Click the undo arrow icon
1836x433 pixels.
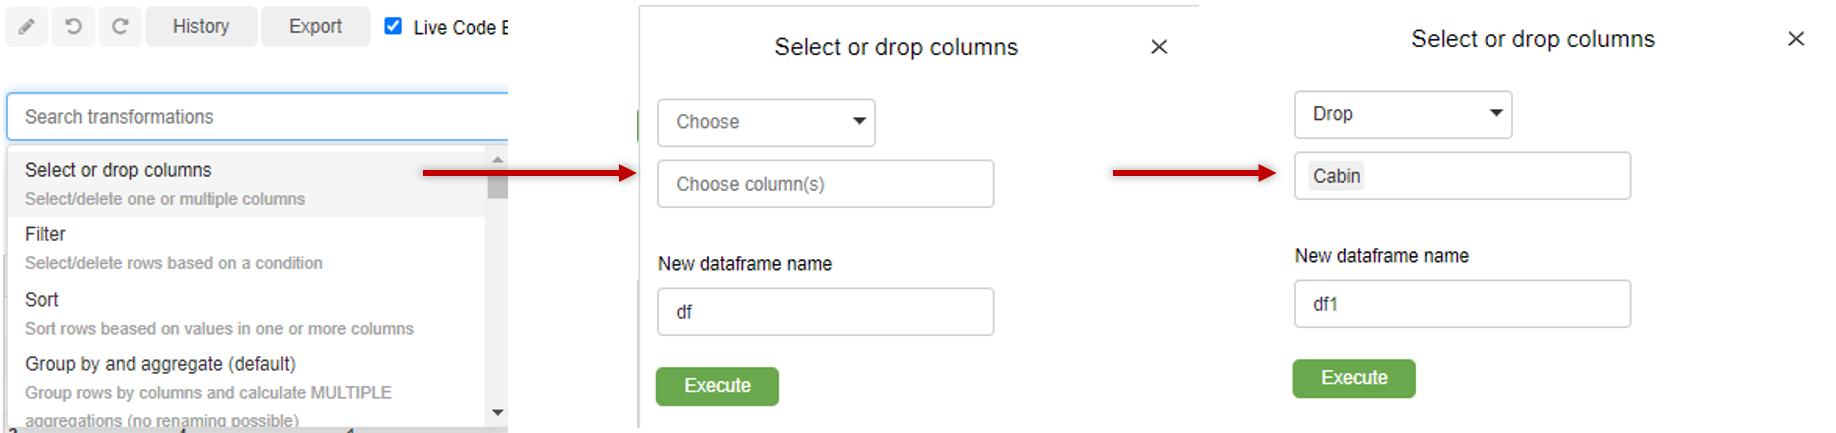(x=73, y=27)
